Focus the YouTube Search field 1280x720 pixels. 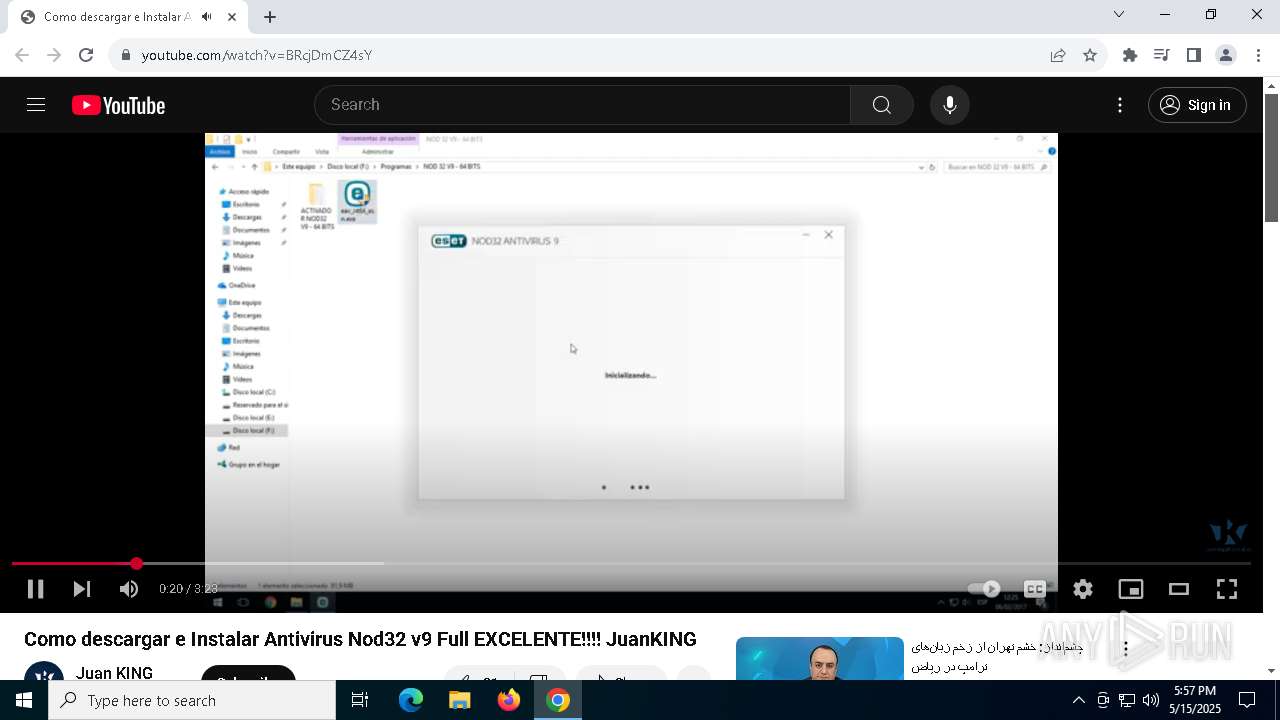pyautogui.click(x=583, y=105)
